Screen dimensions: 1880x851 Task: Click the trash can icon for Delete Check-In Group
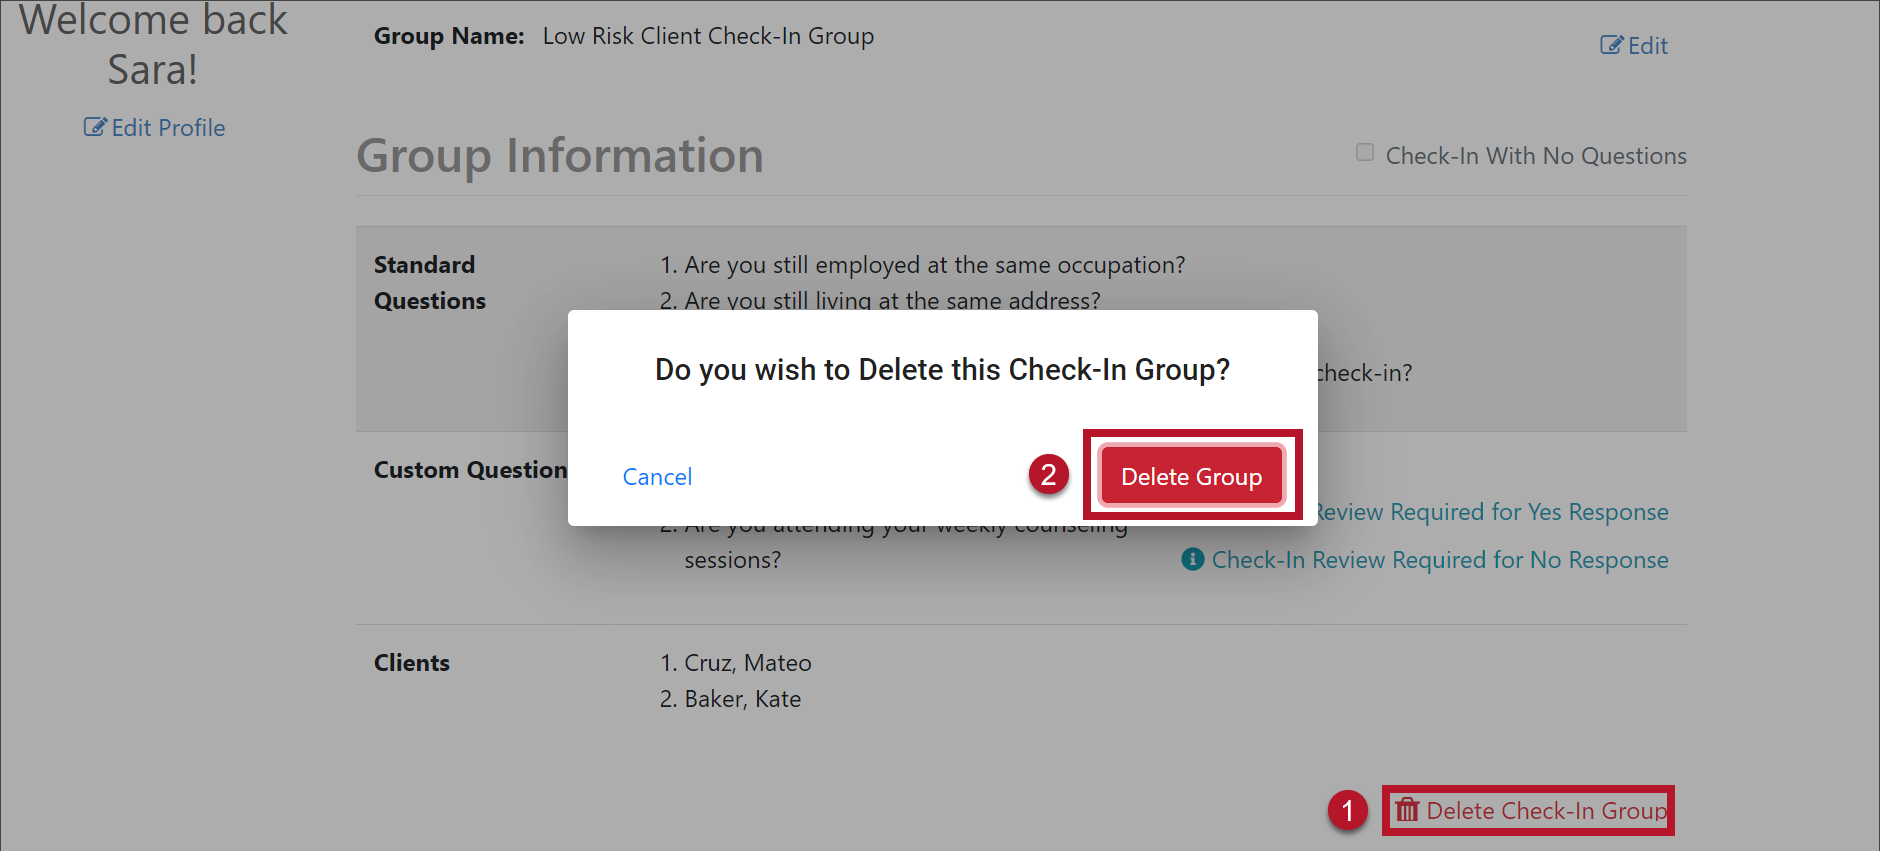pyautogui.click(x=1407, y=809)
